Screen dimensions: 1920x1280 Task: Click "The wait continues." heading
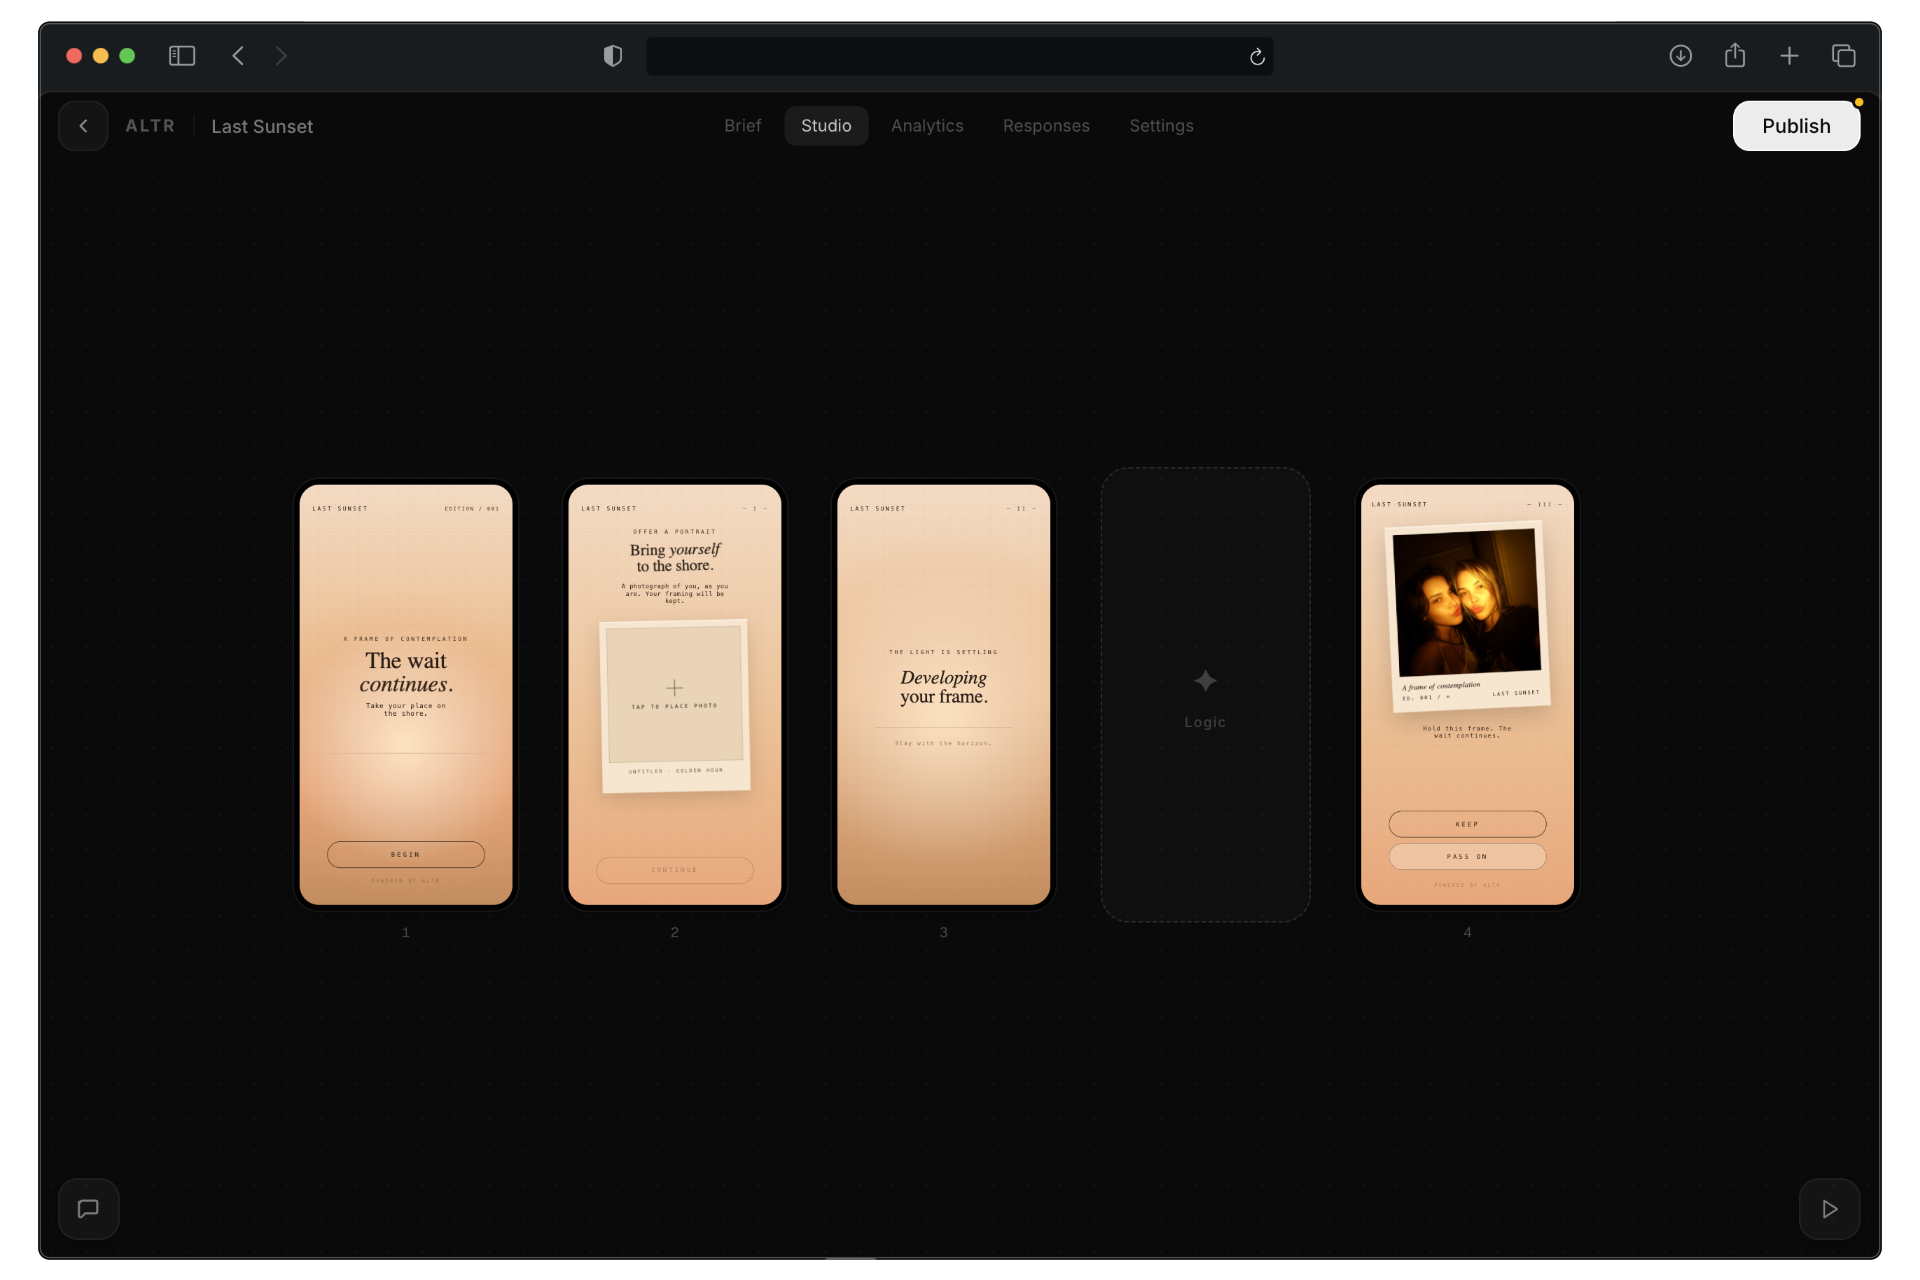pos(406,673)
